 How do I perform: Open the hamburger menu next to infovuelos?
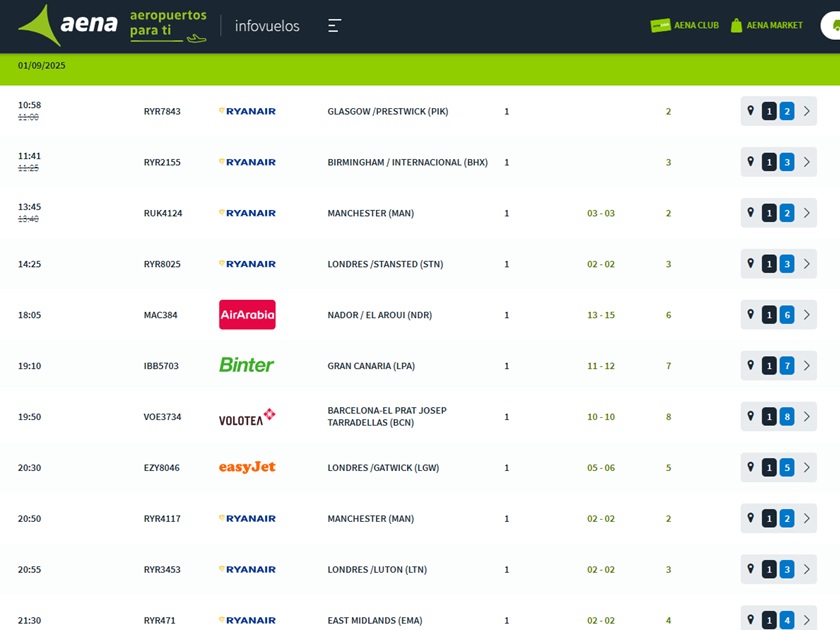(334, 26)
